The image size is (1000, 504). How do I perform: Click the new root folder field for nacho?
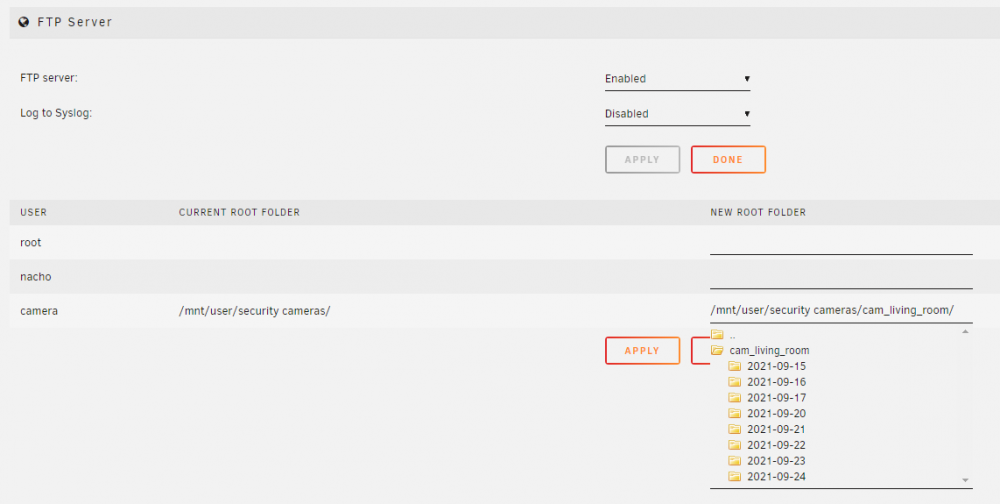(841, 278)
